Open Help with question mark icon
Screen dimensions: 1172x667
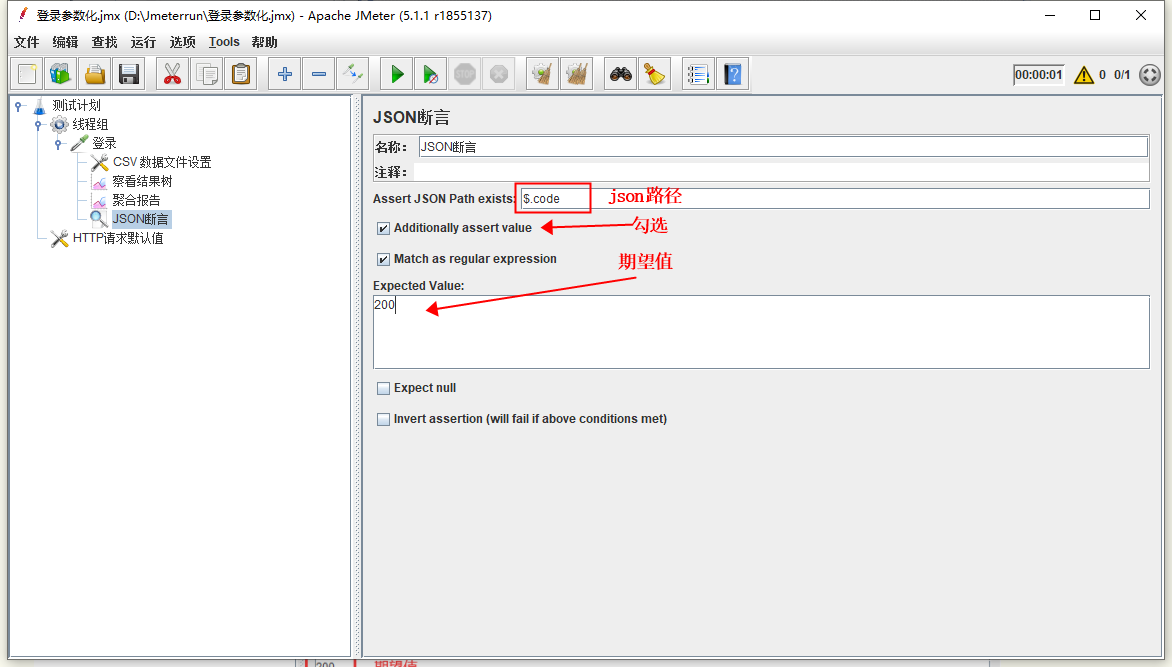pos(732,74)
